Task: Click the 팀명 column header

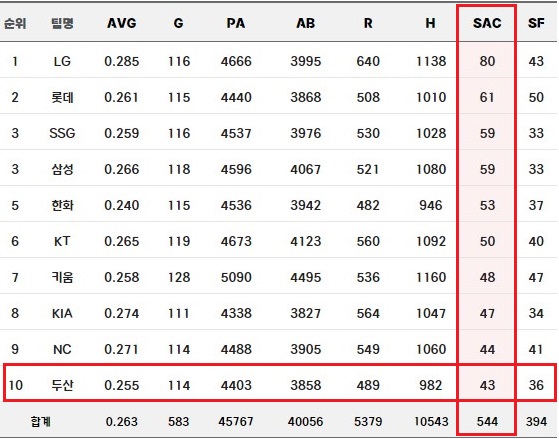Action: pos(62,24)
